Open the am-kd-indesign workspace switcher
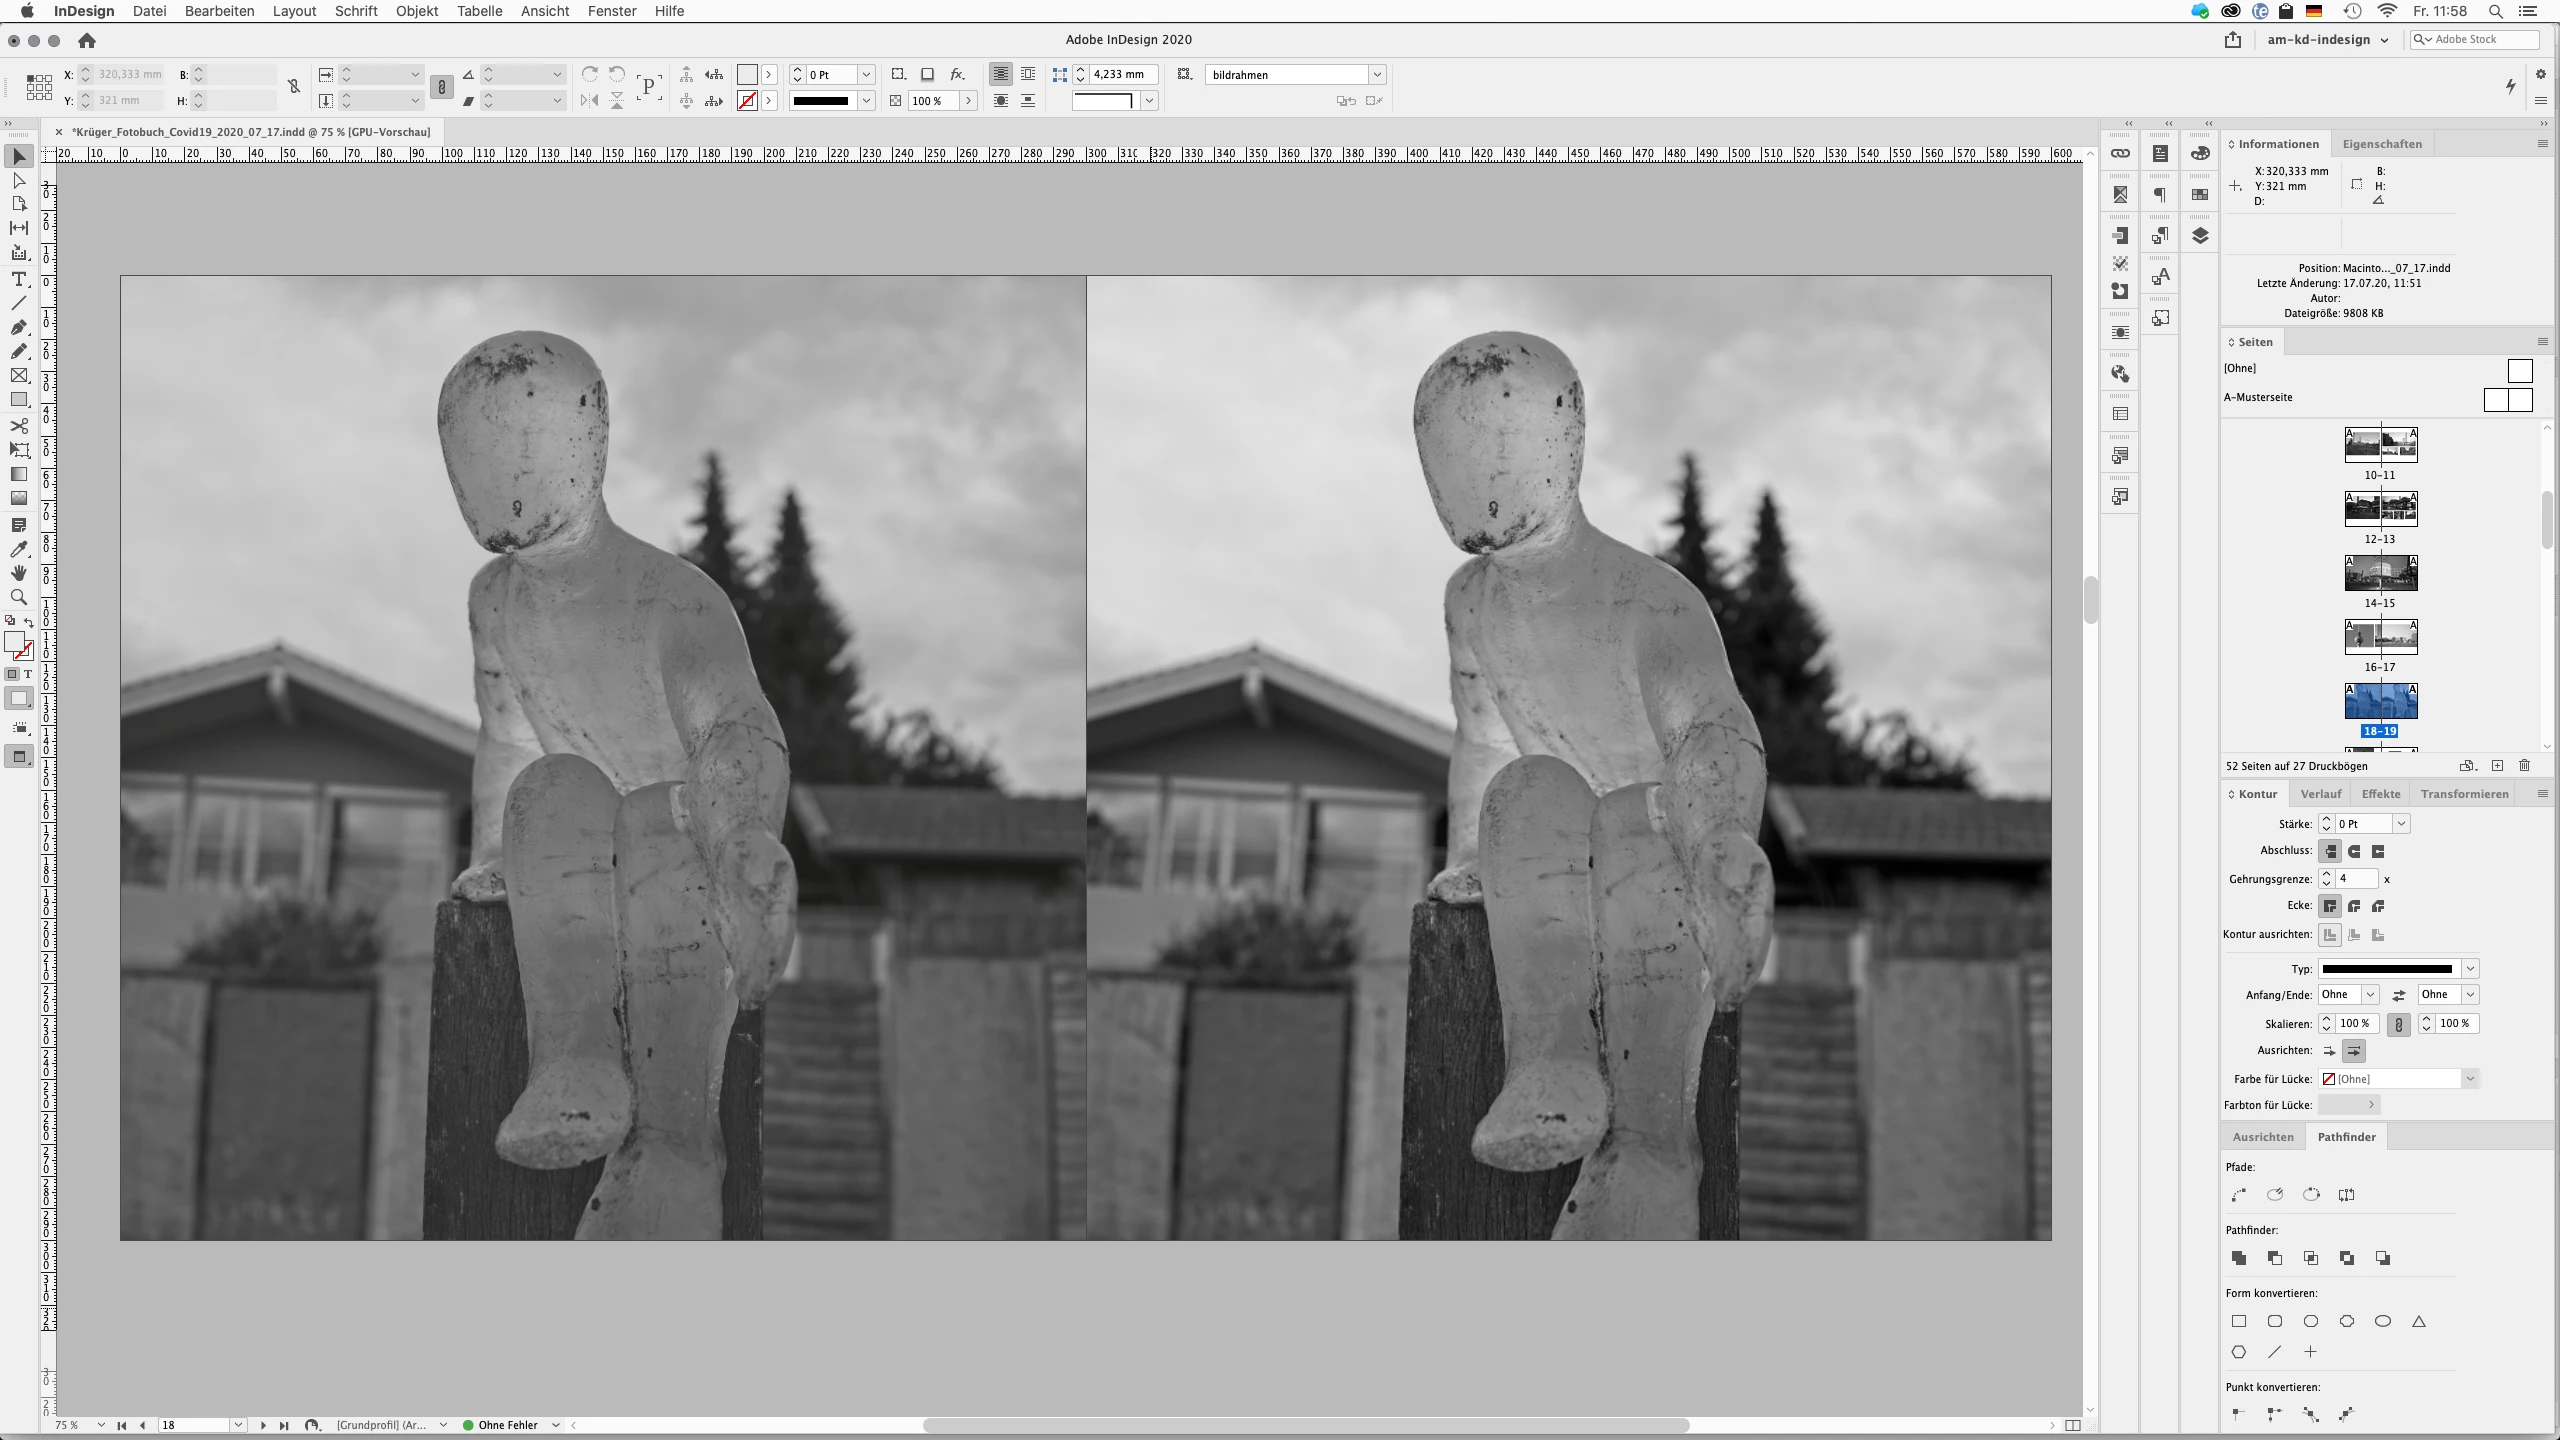2560x1440 pixels. tap(2327, 40)
